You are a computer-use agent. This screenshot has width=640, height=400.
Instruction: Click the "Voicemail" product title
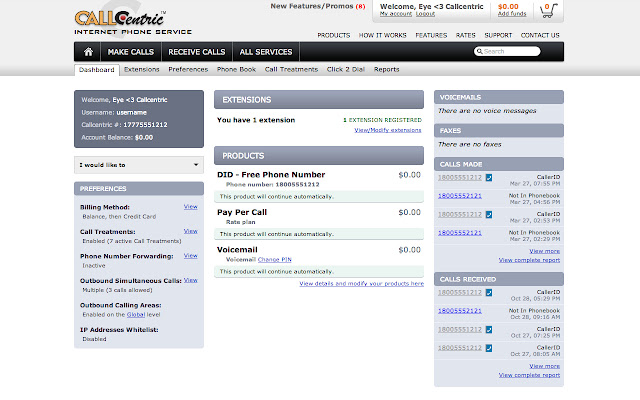237,250
